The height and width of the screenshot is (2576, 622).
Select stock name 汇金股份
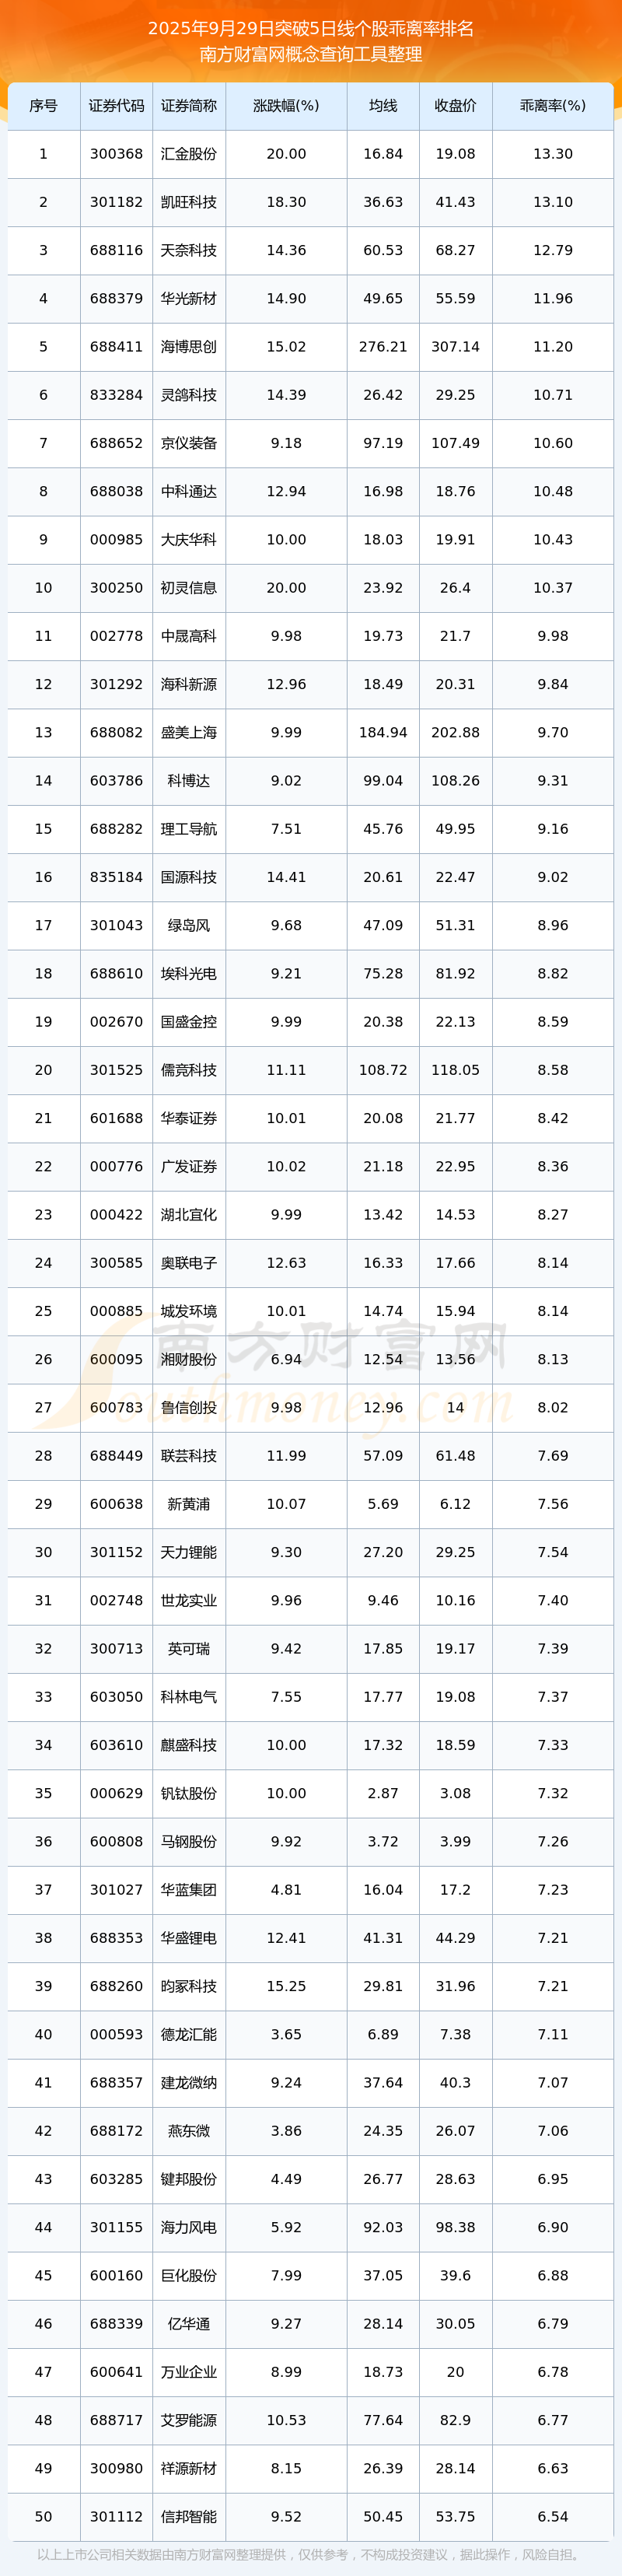(189, 154)
